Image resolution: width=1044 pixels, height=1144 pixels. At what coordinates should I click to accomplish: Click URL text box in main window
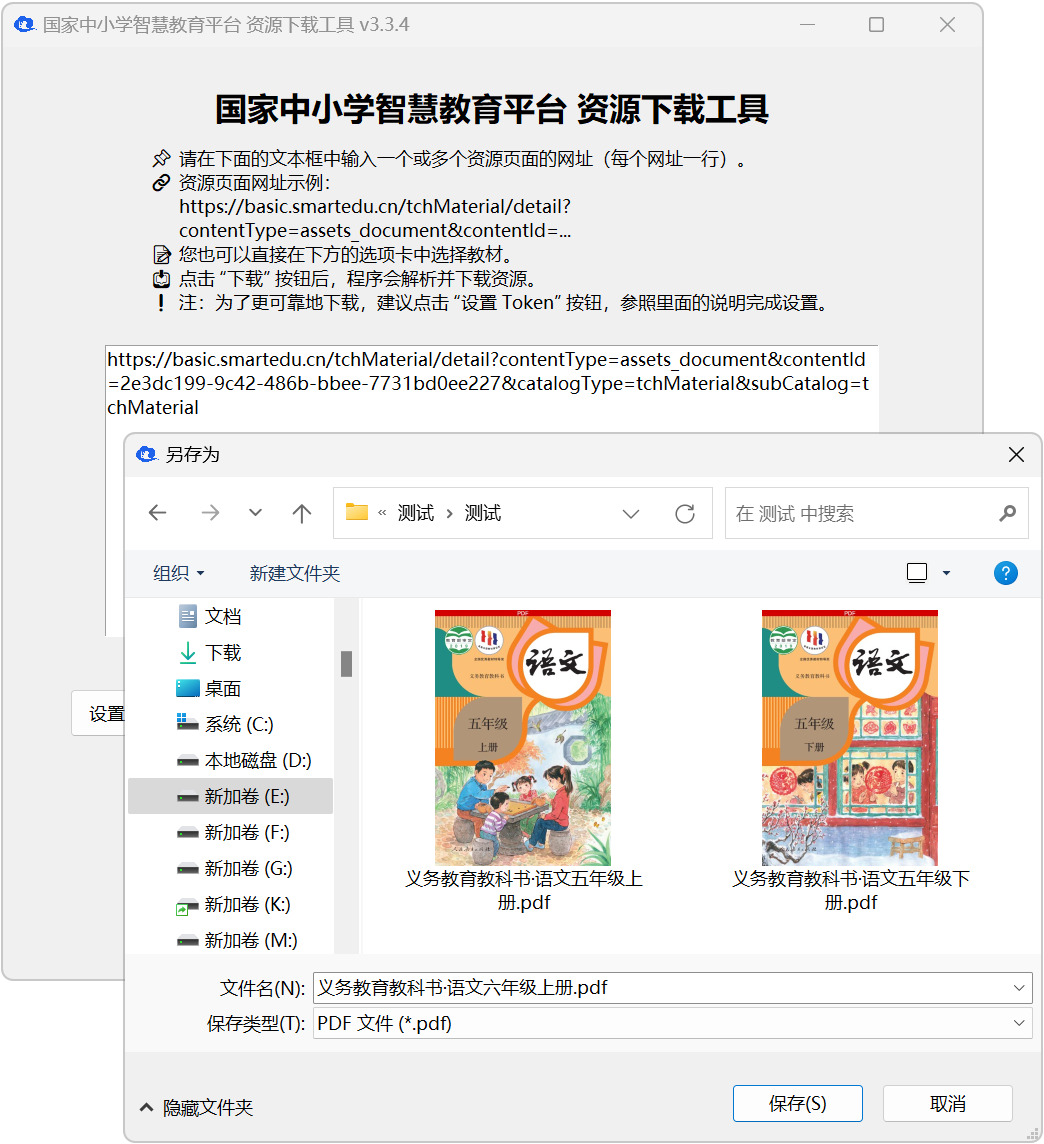(x=492, y=388)
